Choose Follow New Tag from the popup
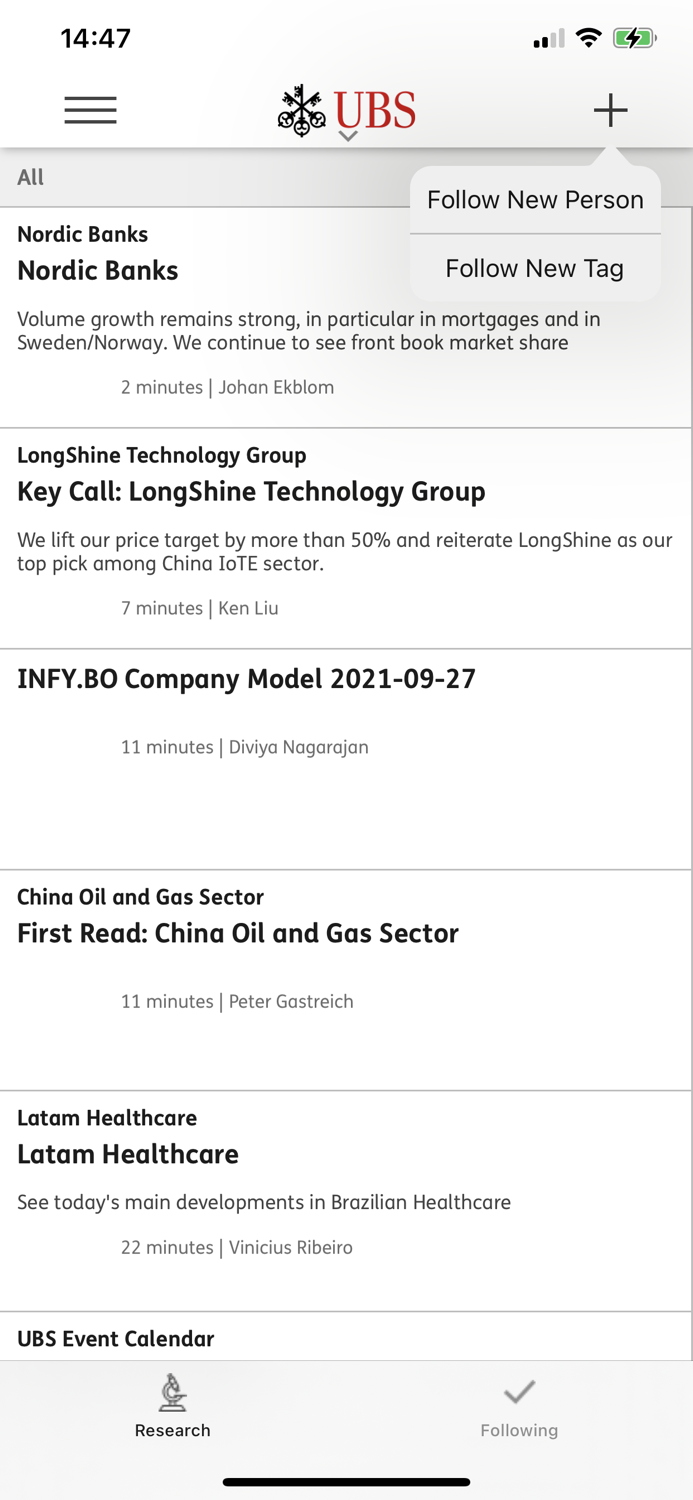Screen dimensions: 693x1500 (535, 268)
